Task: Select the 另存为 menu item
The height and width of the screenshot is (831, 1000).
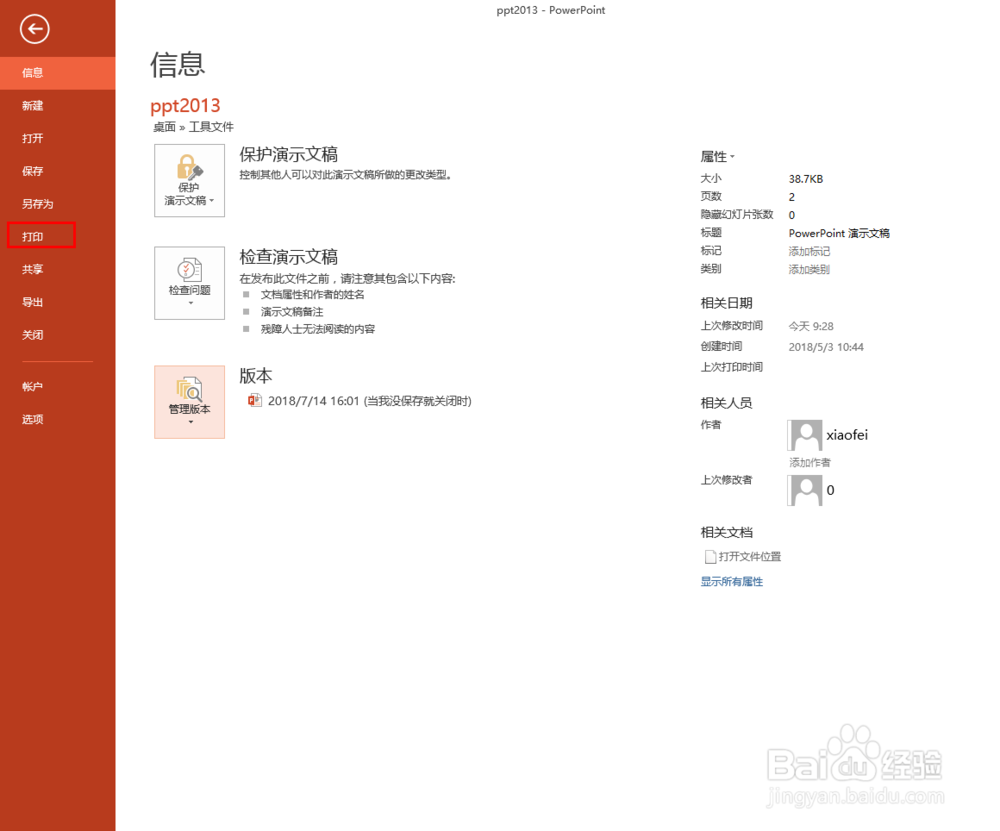Action: pyautogui.click(x=57, y=204)
